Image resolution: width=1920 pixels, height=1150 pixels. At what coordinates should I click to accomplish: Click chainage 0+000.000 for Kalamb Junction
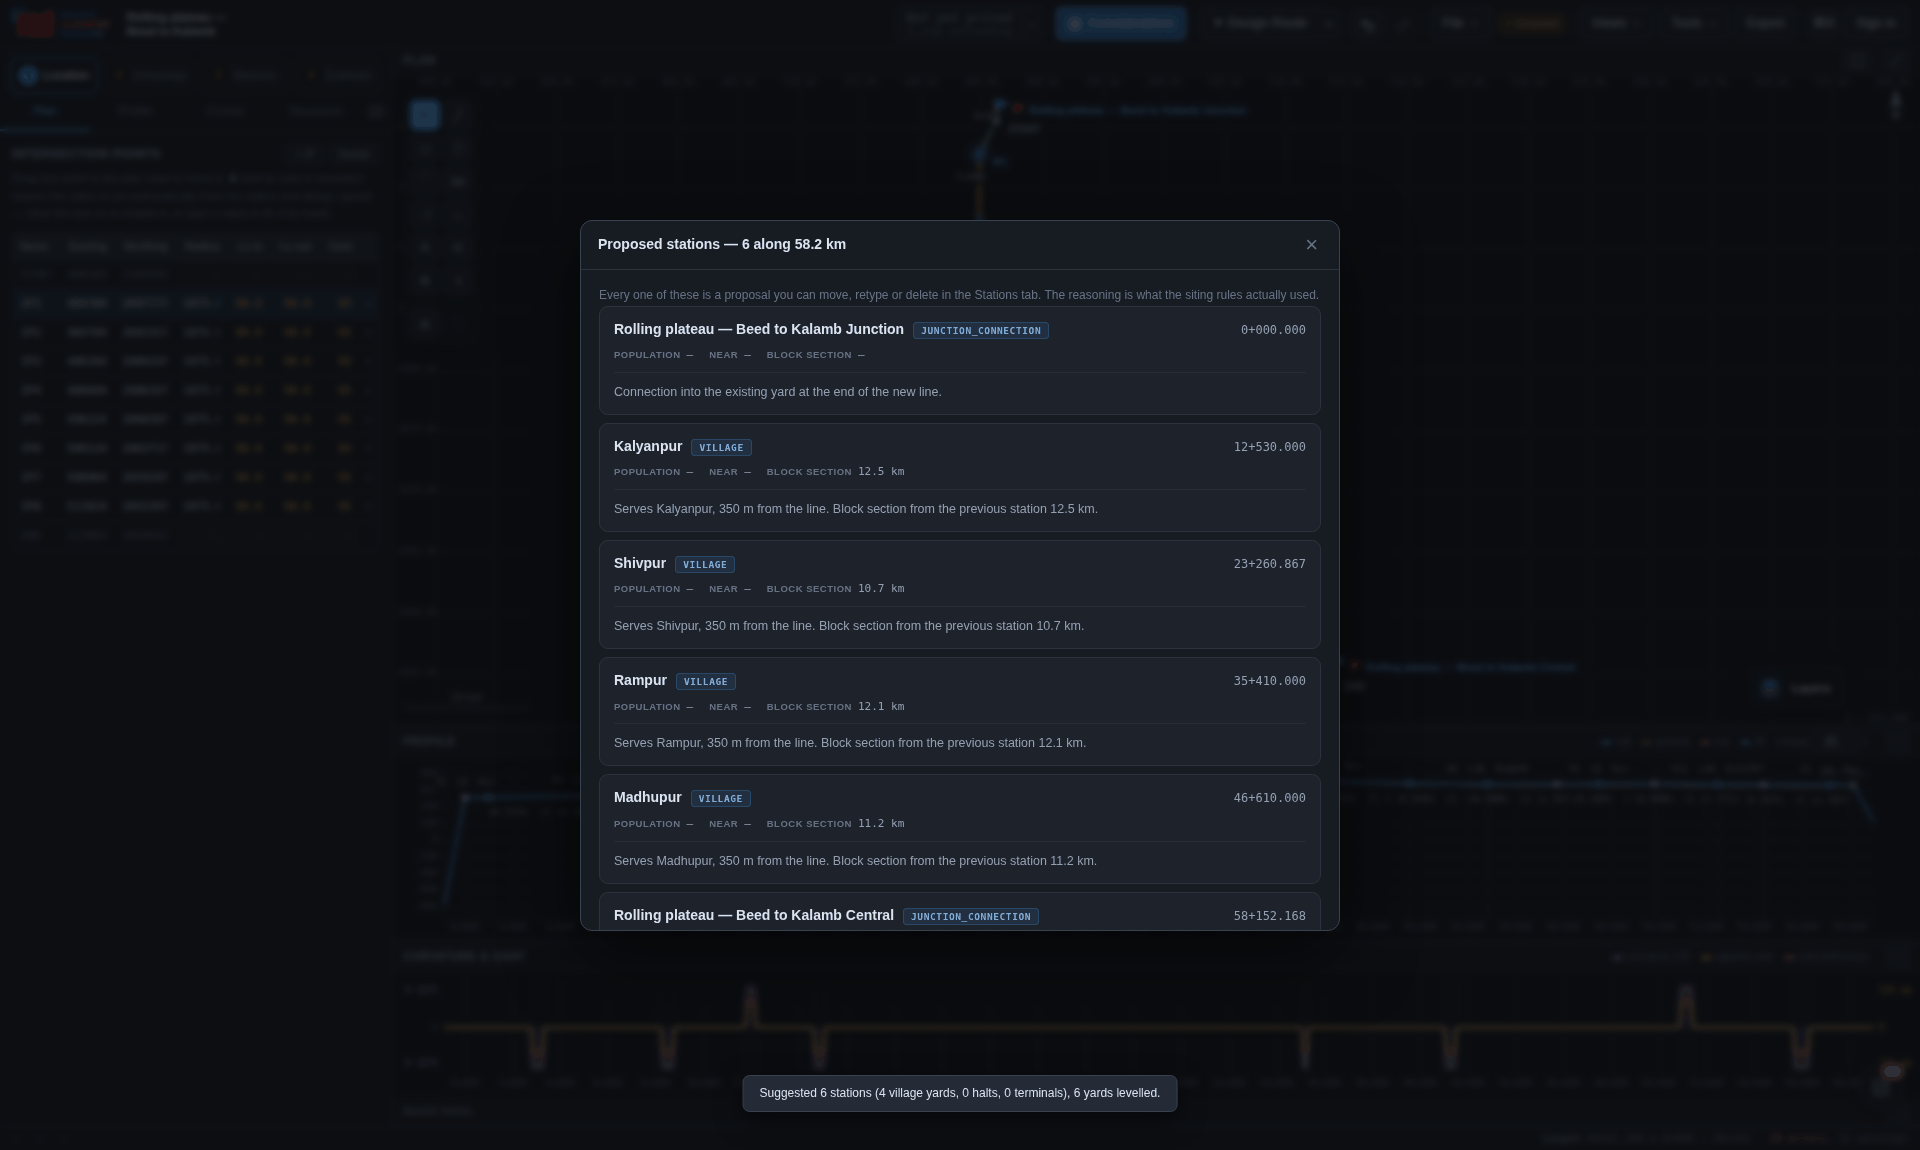click(1273, 330)
